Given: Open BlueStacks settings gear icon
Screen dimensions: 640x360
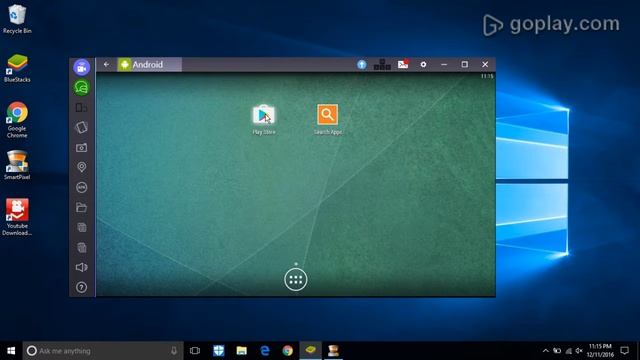Looking at the screenshot, I should click(423, 64).
